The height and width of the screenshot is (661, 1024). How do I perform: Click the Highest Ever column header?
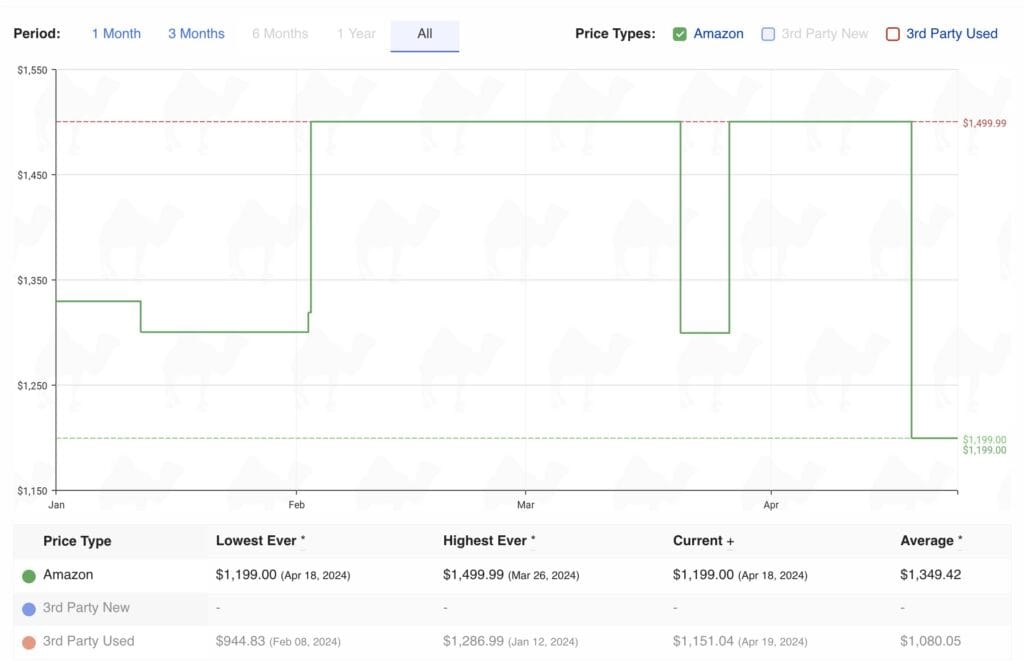(485, 541)
